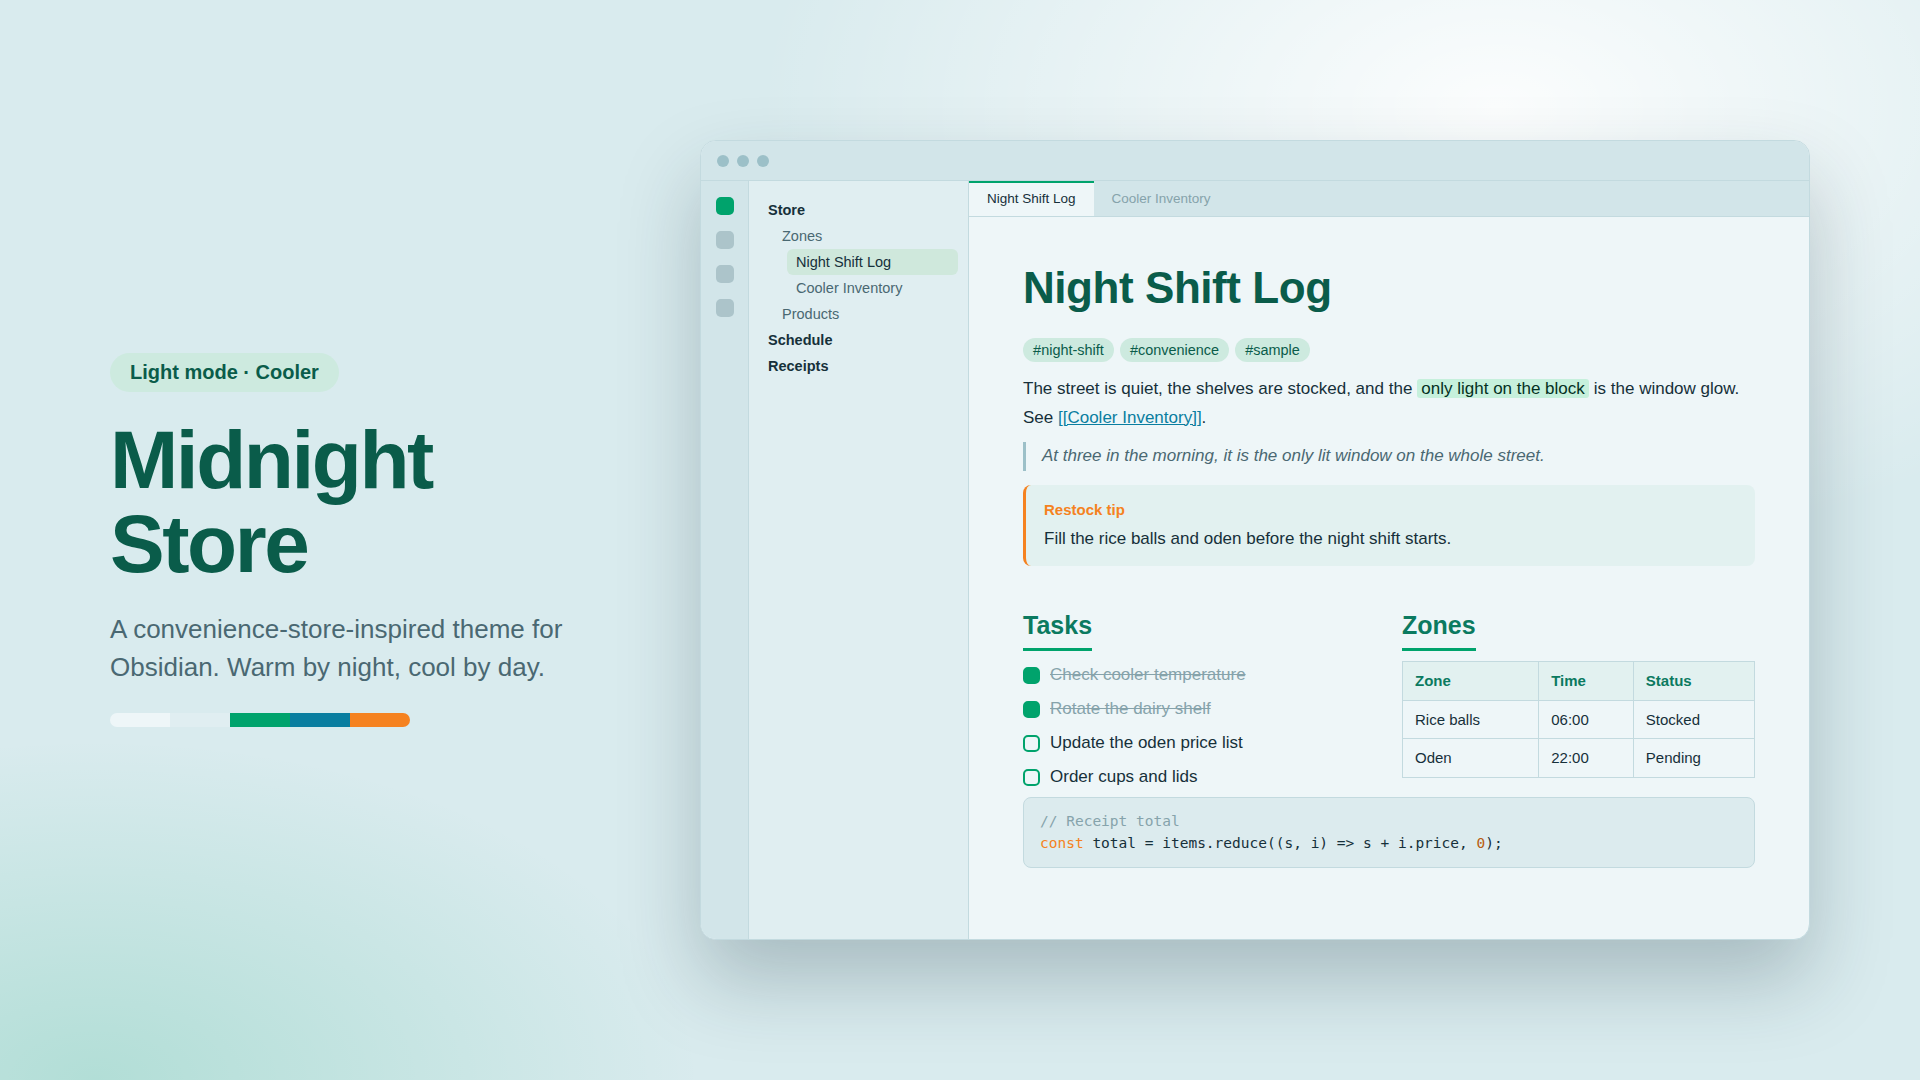Screen dimensions: 1920x1080
Task: Click the Restock tip callout title
Action: tap(1084, 510)
